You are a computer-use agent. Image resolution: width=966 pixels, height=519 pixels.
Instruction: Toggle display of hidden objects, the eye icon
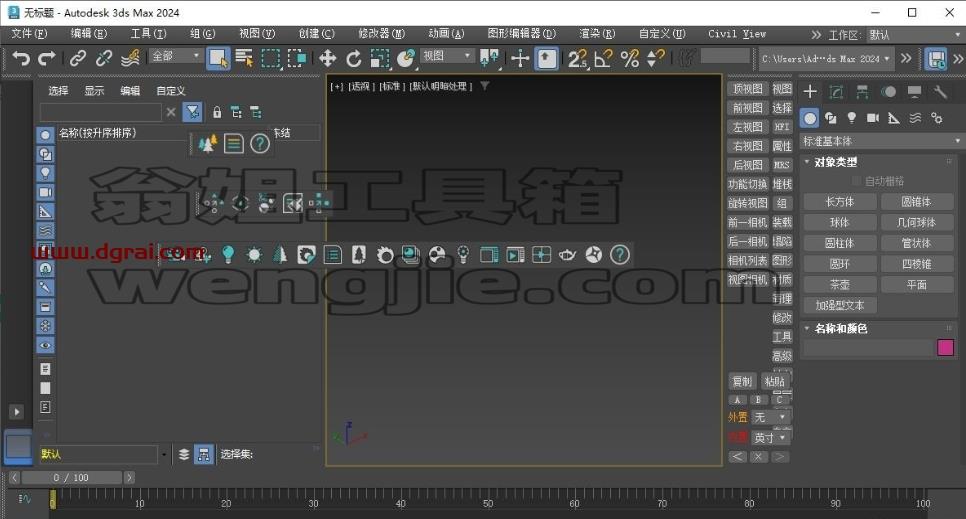click(x=45, y=345)
